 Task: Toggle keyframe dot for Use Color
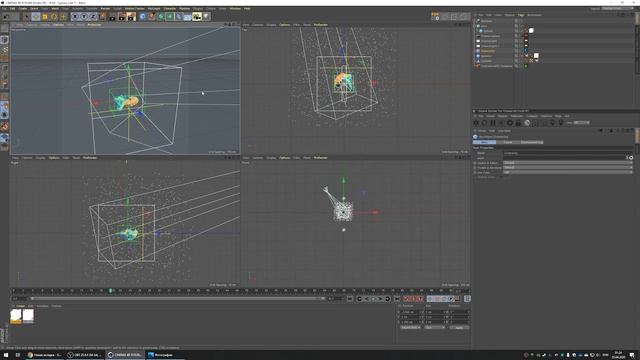click(475, 172)
